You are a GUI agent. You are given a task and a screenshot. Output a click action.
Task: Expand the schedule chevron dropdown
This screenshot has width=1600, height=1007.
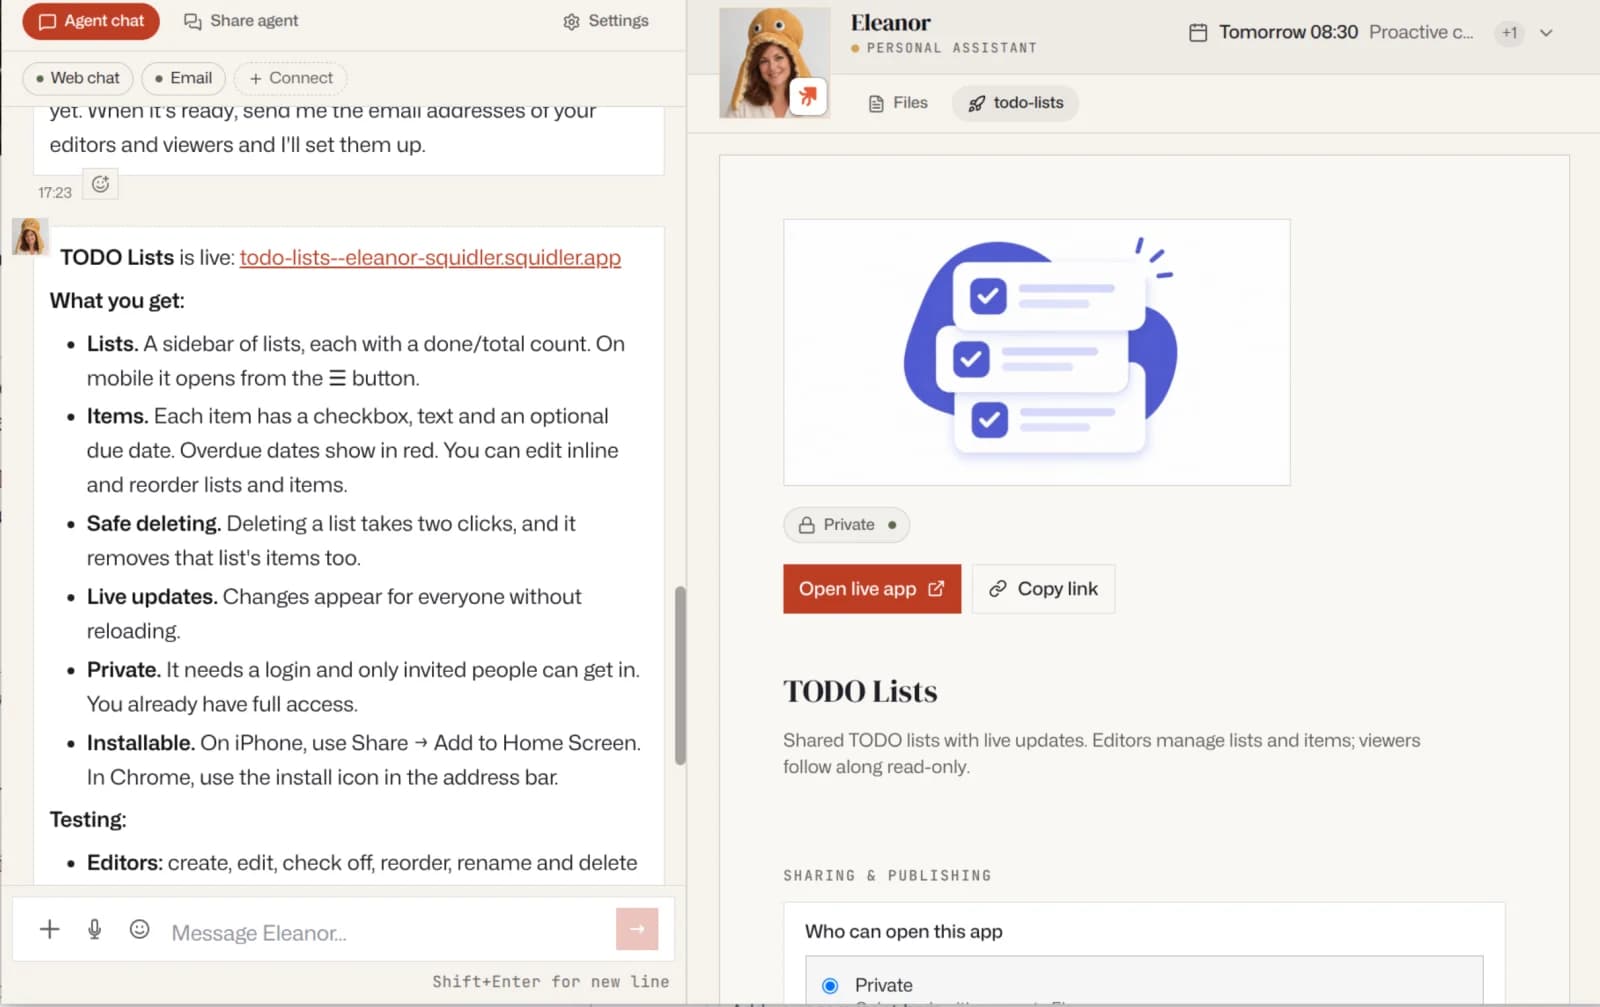(1546, 33)
